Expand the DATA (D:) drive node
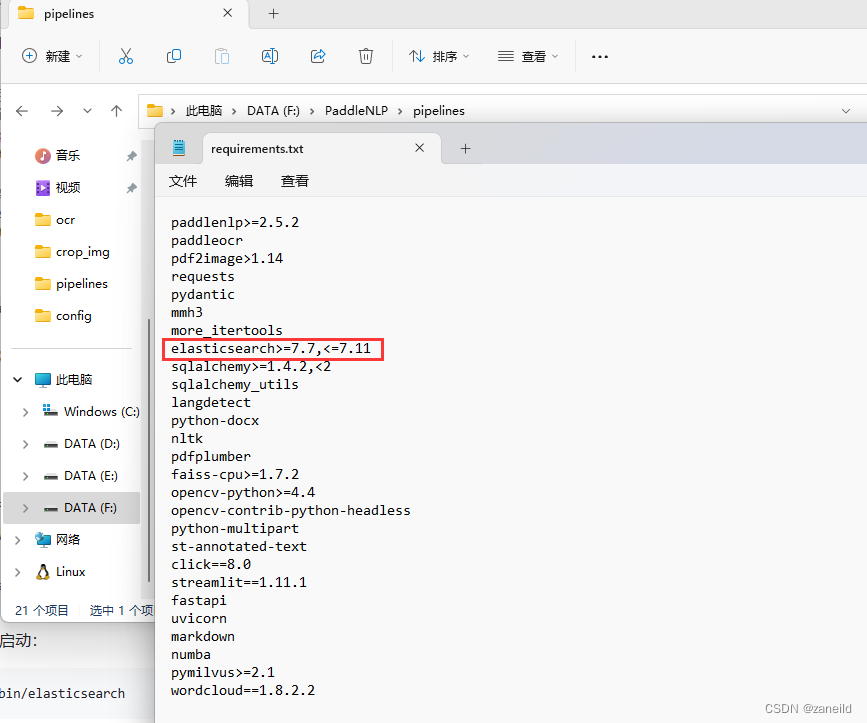The height and width of the screenshot is (723, 867). tap(25, 444)
